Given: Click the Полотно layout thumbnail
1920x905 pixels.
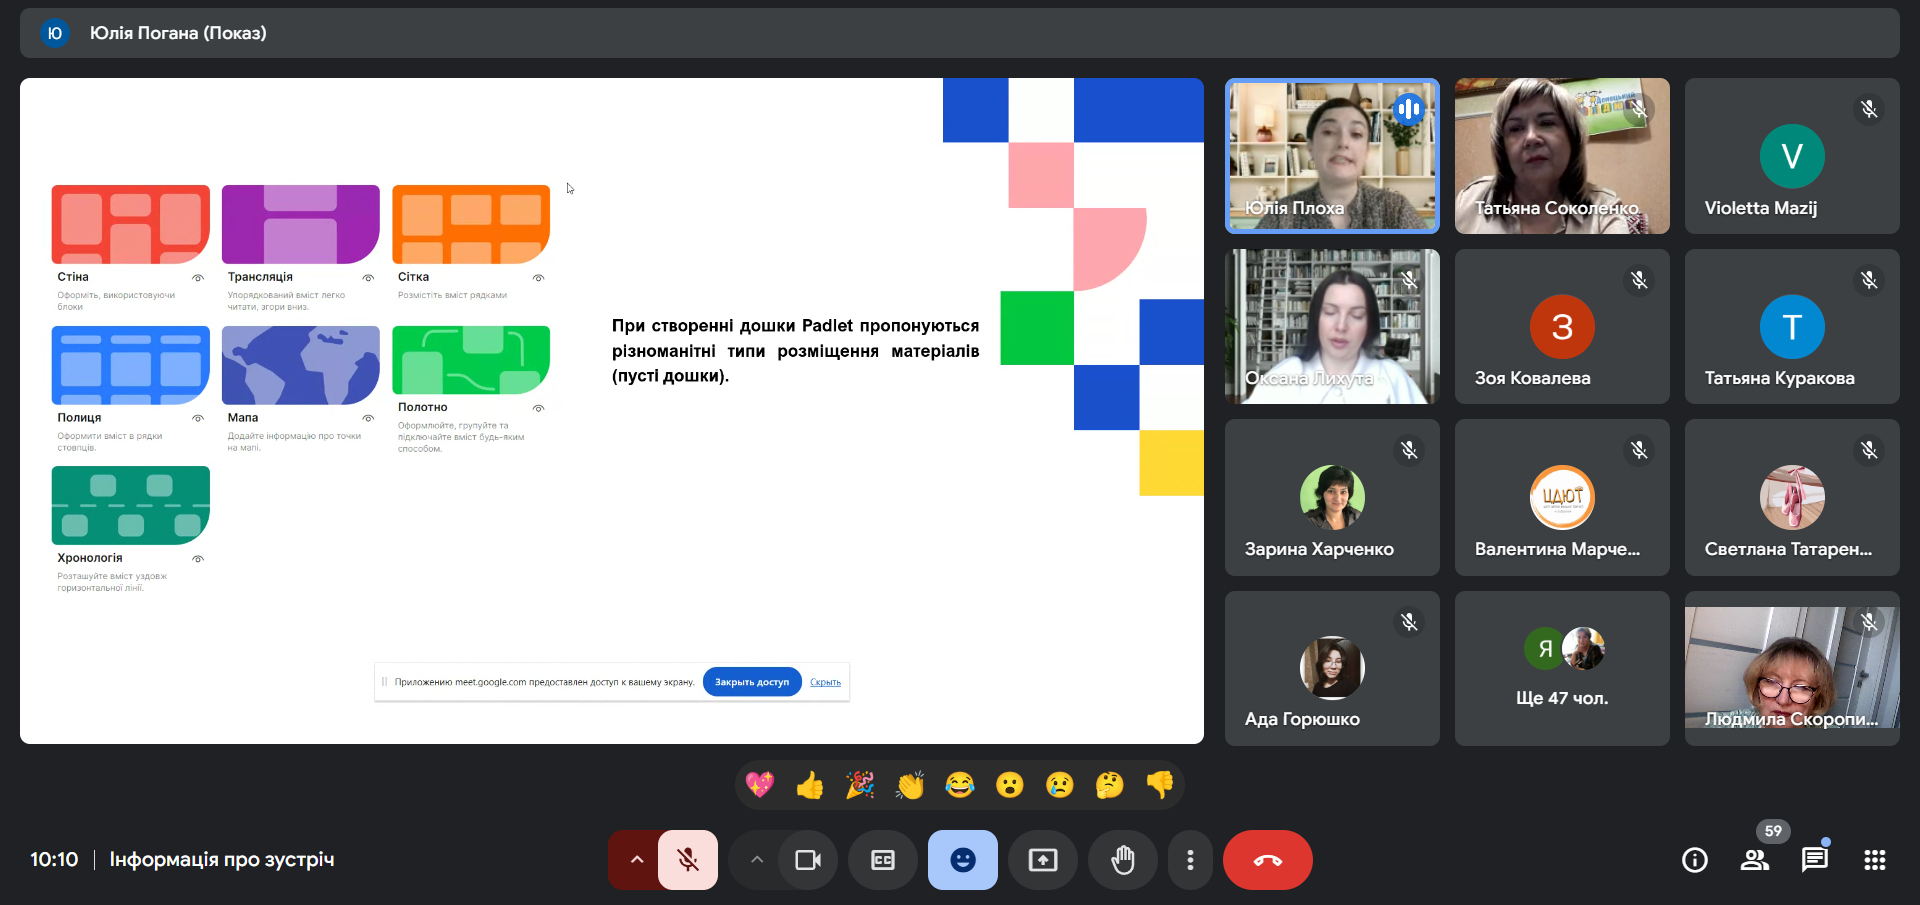Looking at the screenshot, I should pyautogui.click(x=471, y=360).
